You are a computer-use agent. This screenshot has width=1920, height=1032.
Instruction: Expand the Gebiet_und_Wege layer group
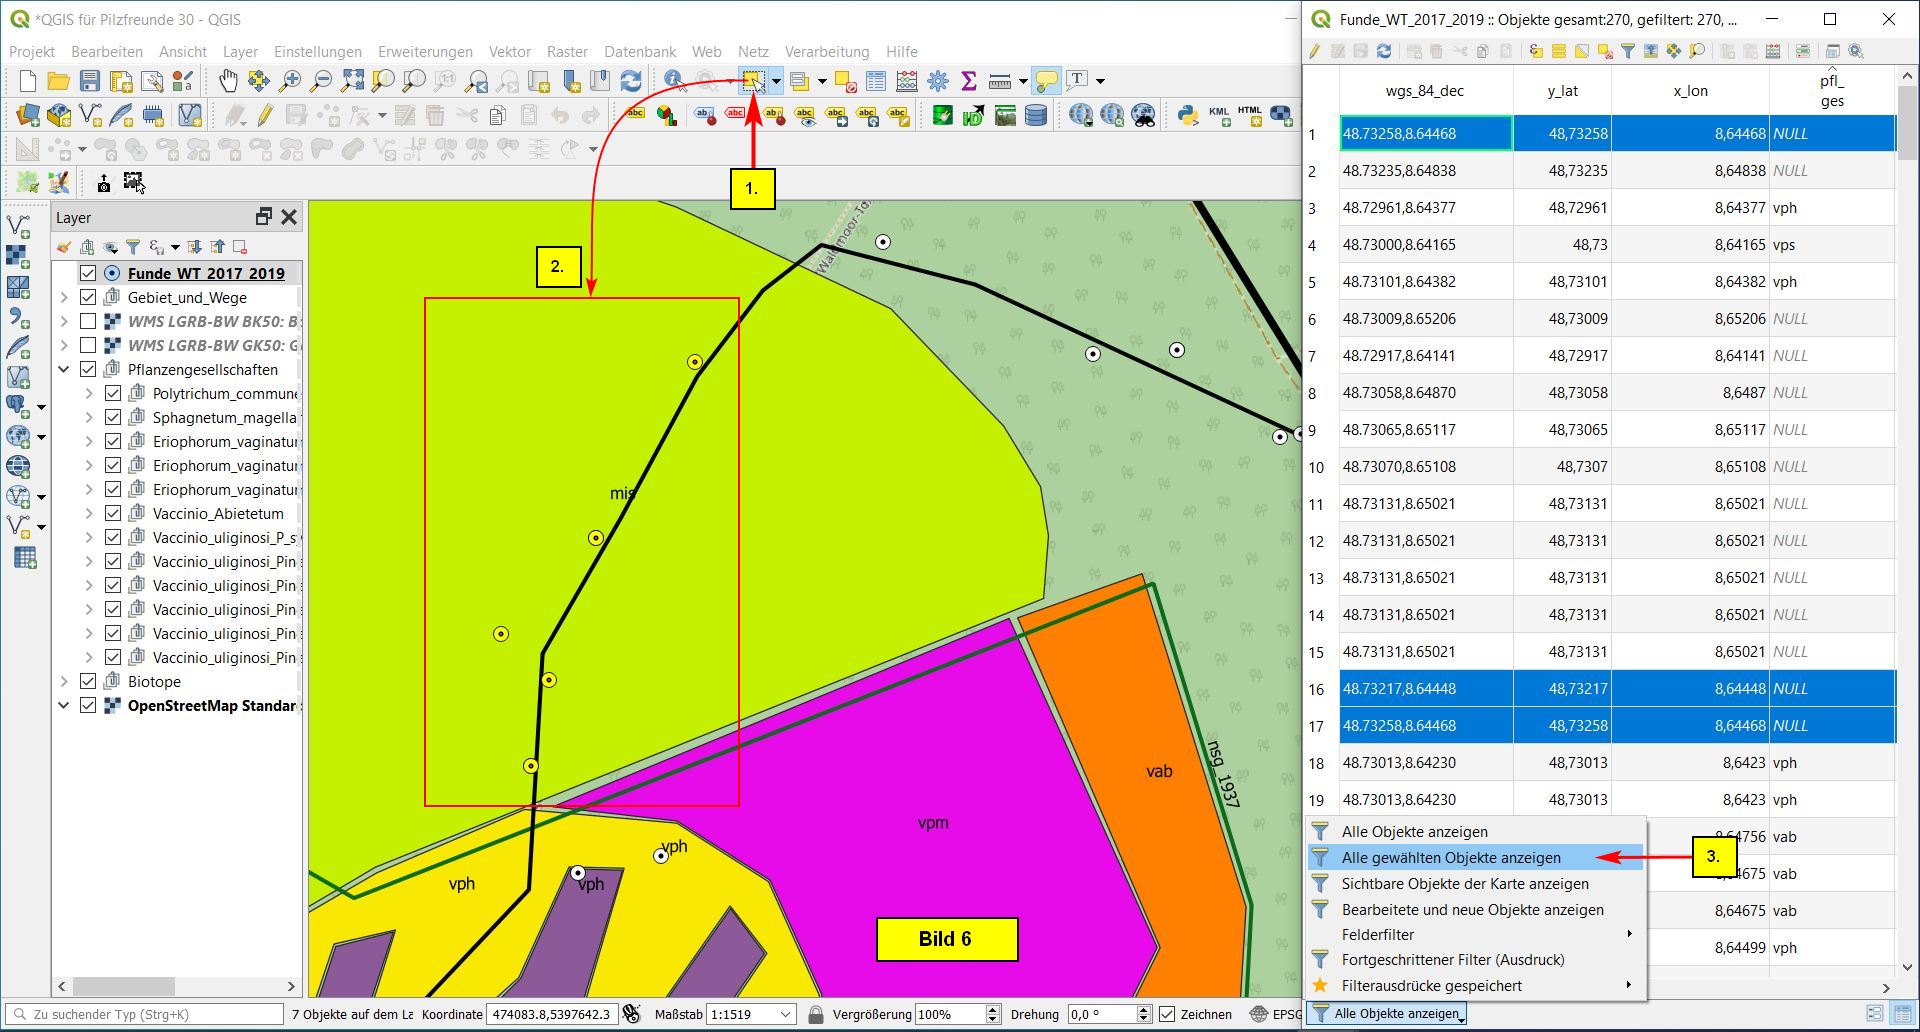(x=64, y=297)
